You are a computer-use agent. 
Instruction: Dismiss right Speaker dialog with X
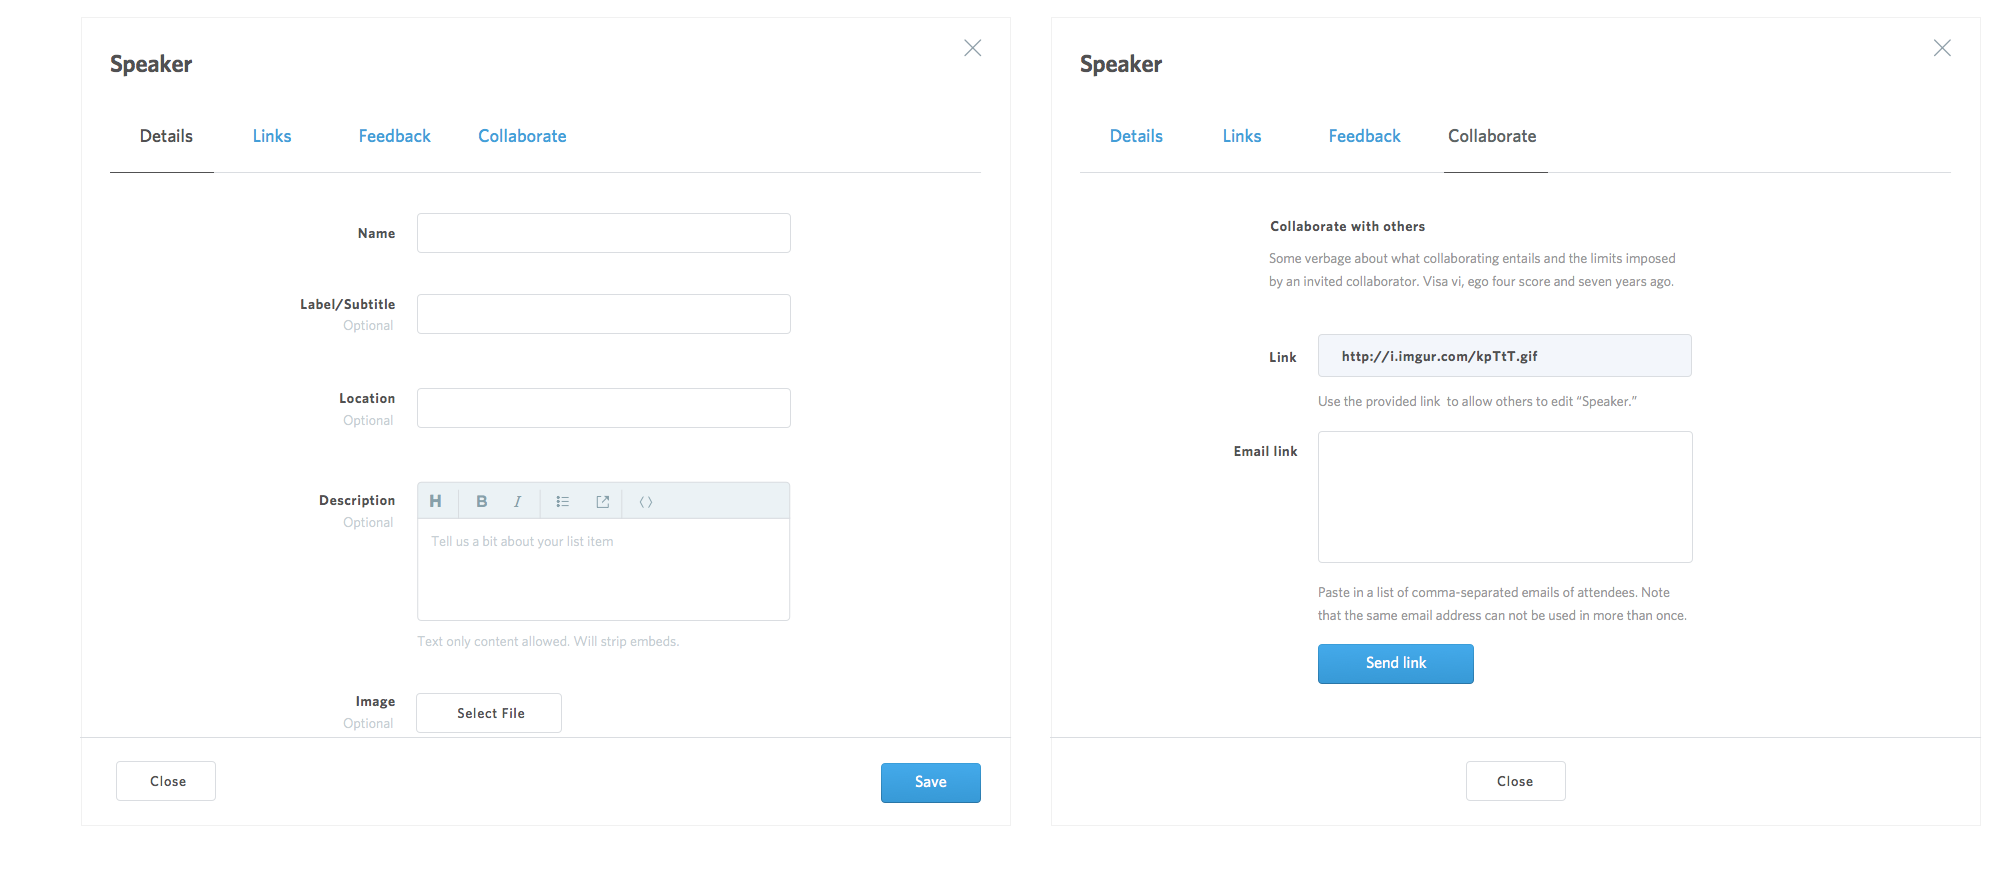[1942, 48]
